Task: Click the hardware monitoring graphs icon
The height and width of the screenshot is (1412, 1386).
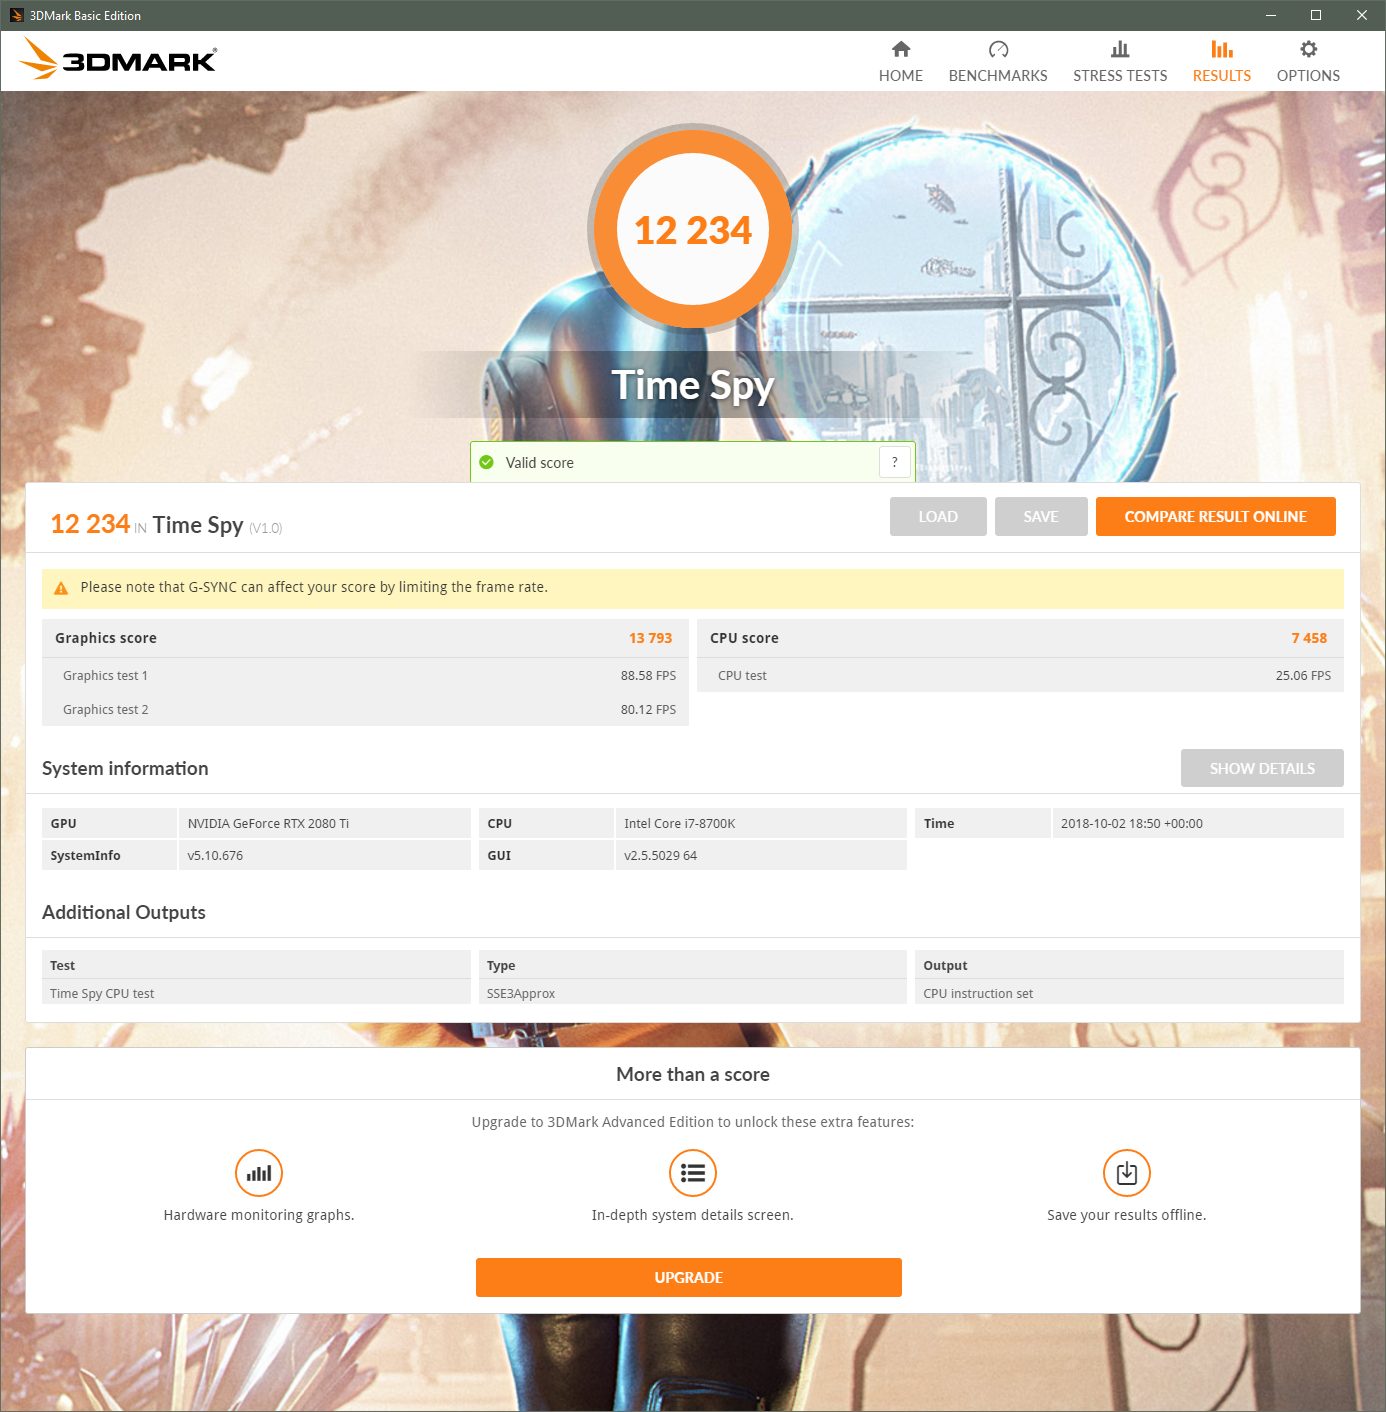Action: (x=259, y=1173)
